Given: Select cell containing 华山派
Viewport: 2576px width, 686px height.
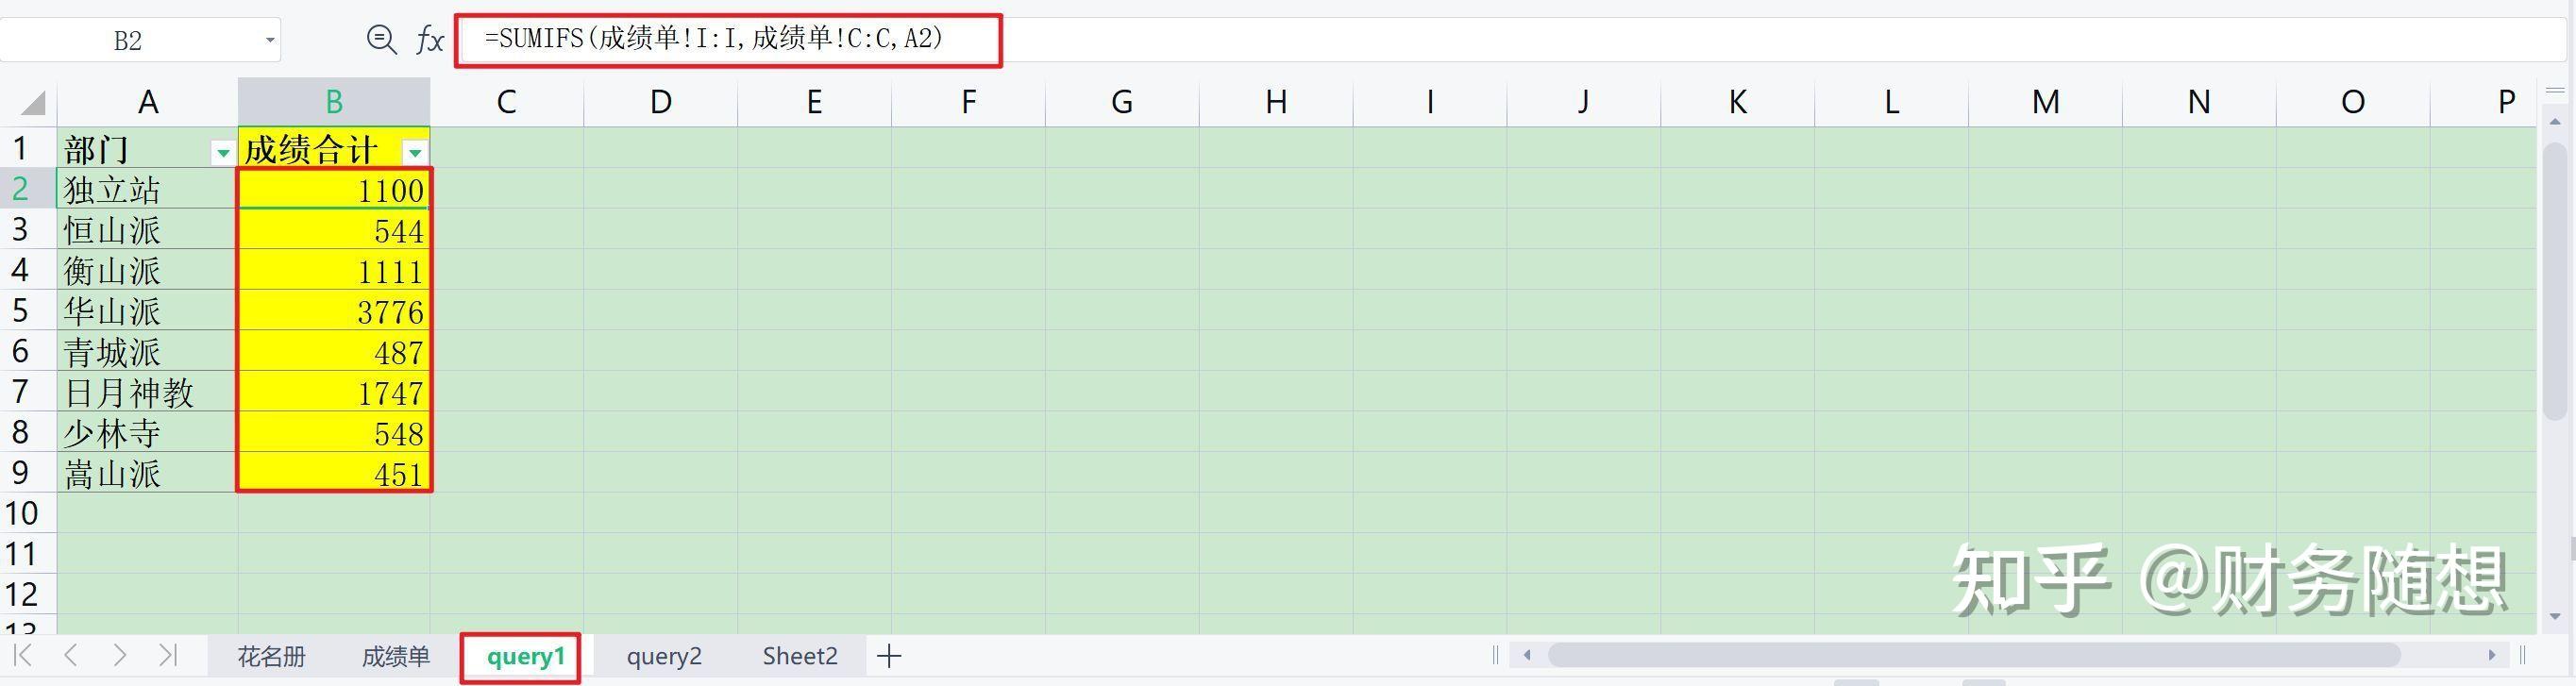Looking at the screenshot, I should pyautogui.click(x=147, y=311).
